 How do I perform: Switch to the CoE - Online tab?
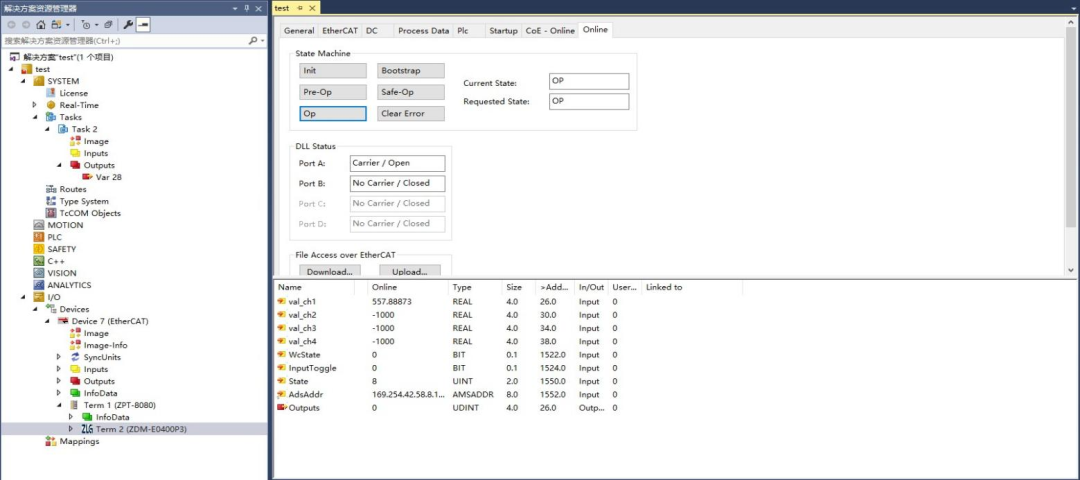[x=550, y=31]
